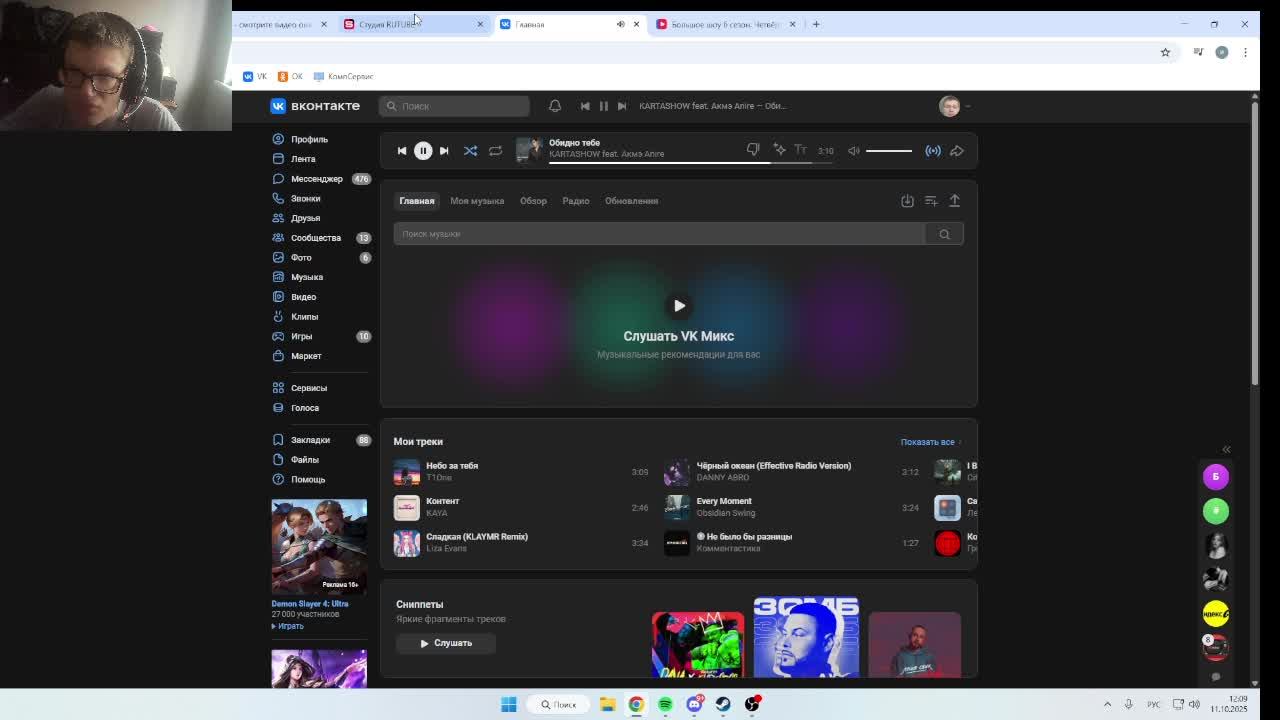Image resolution: width=1280 pixels, height=720 pixels.
Task: Open Маркет in sidebar
Action: (x=306, y=356)
